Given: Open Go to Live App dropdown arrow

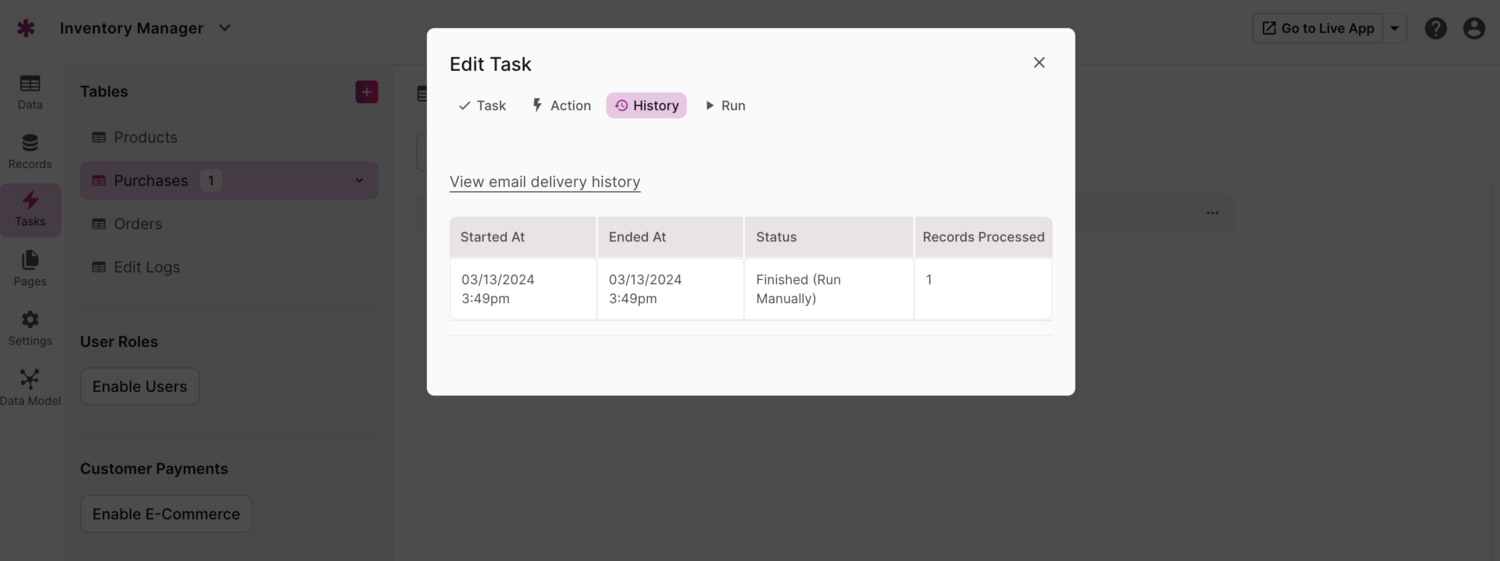Looking at the screenshot, I should [1394, 28].
